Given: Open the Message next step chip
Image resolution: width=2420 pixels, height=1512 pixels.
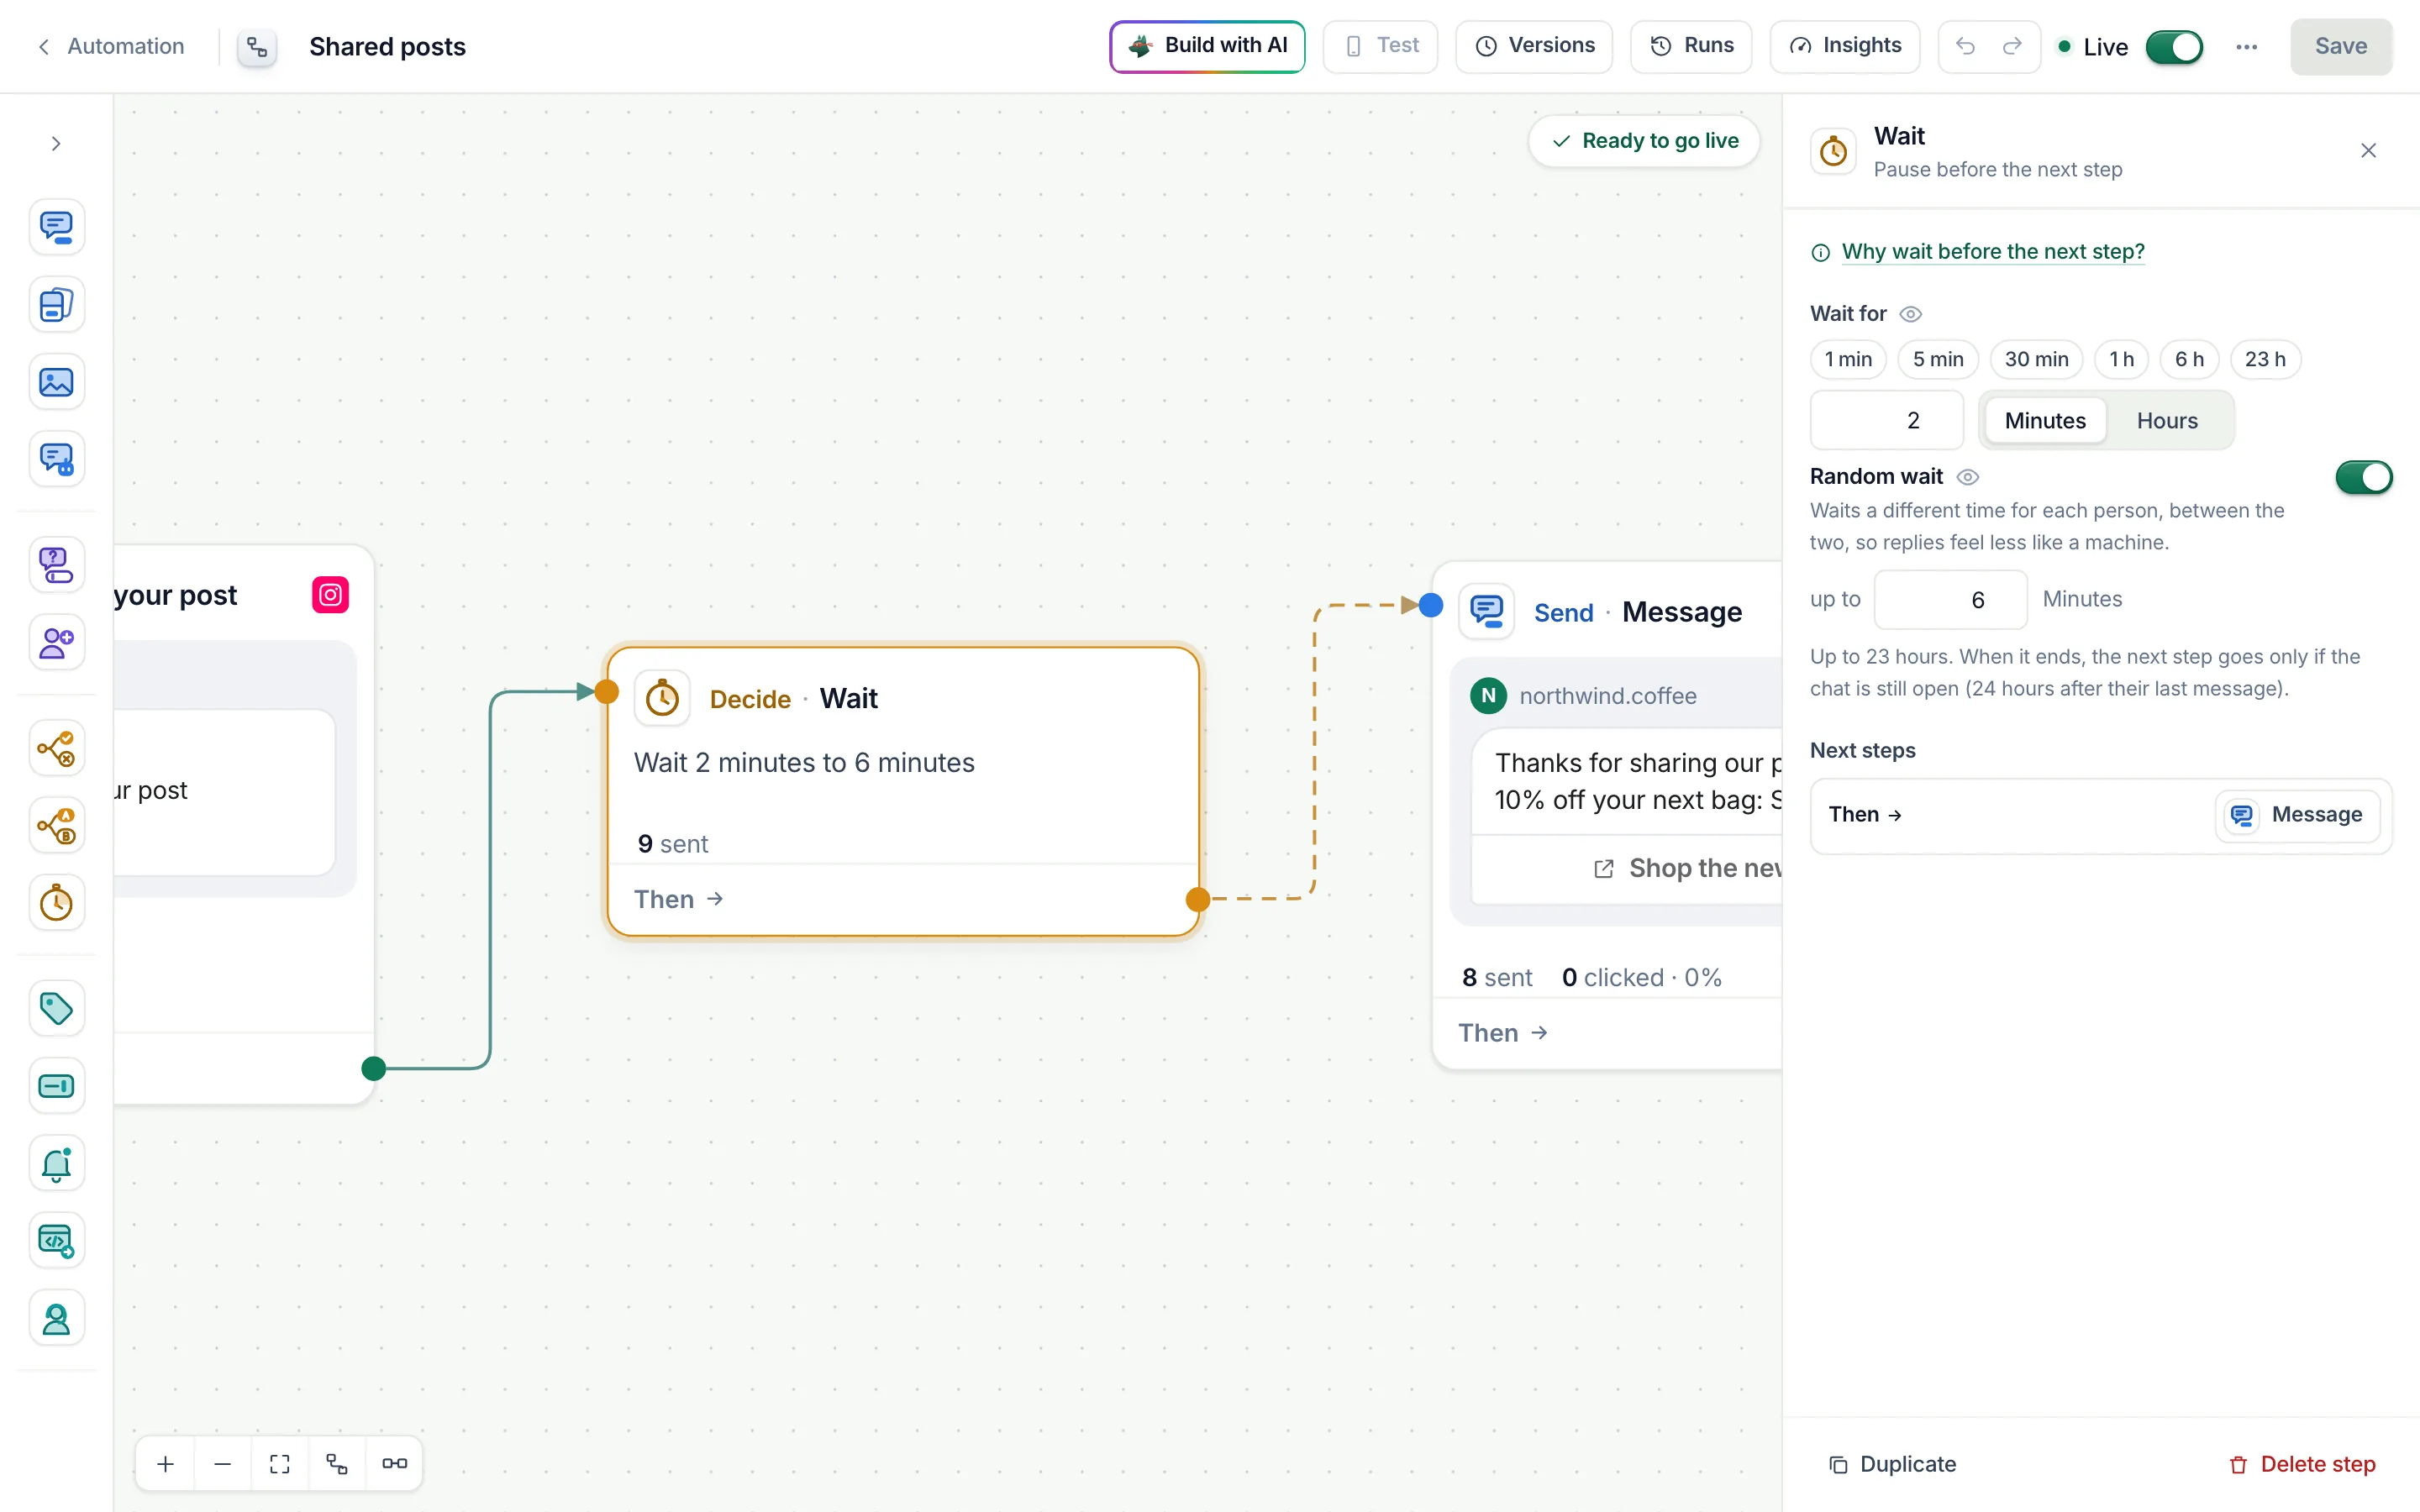Looking at the screenshot, I should coord(2297,816).
